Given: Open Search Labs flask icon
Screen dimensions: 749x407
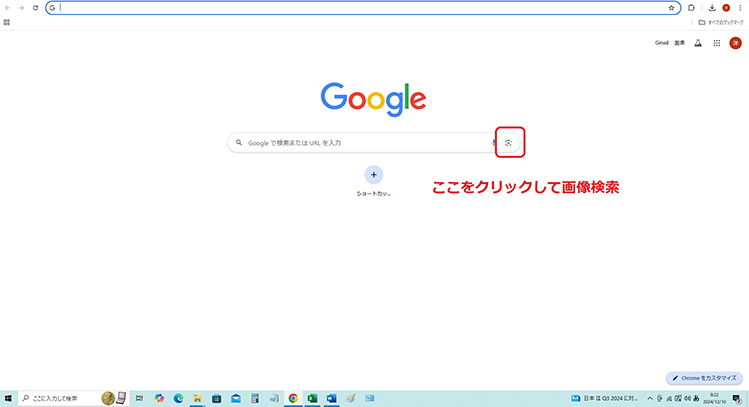Looking at the screenshot, I should coord(698,43).
